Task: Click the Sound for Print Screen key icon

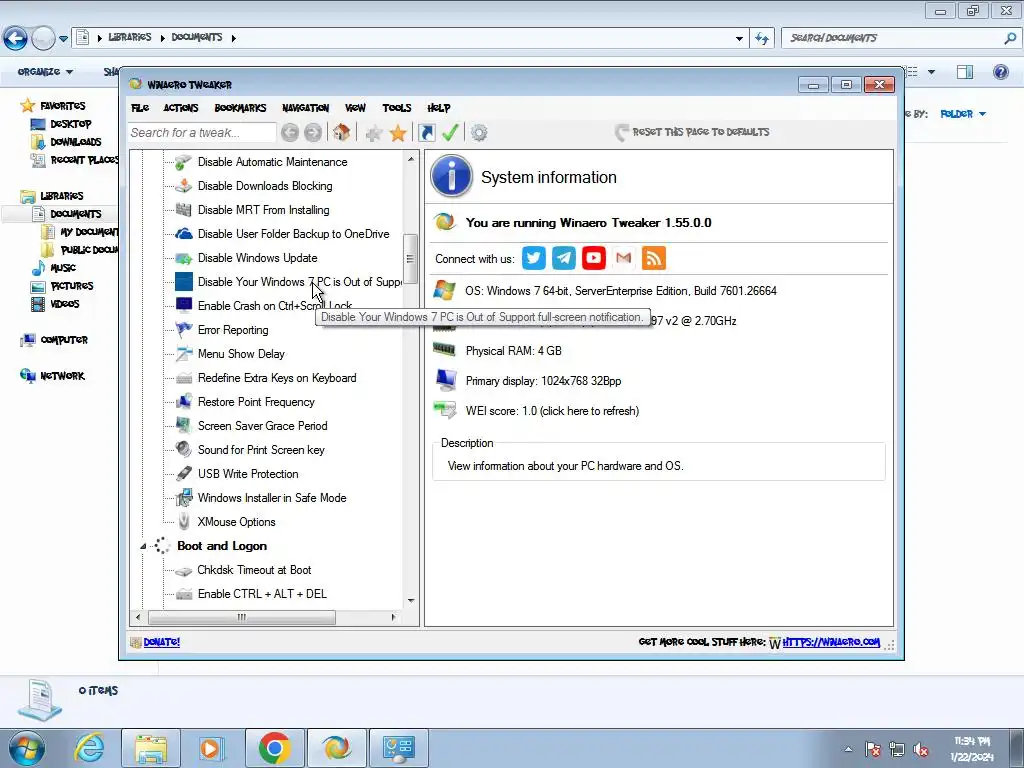Action: [184, 449]
